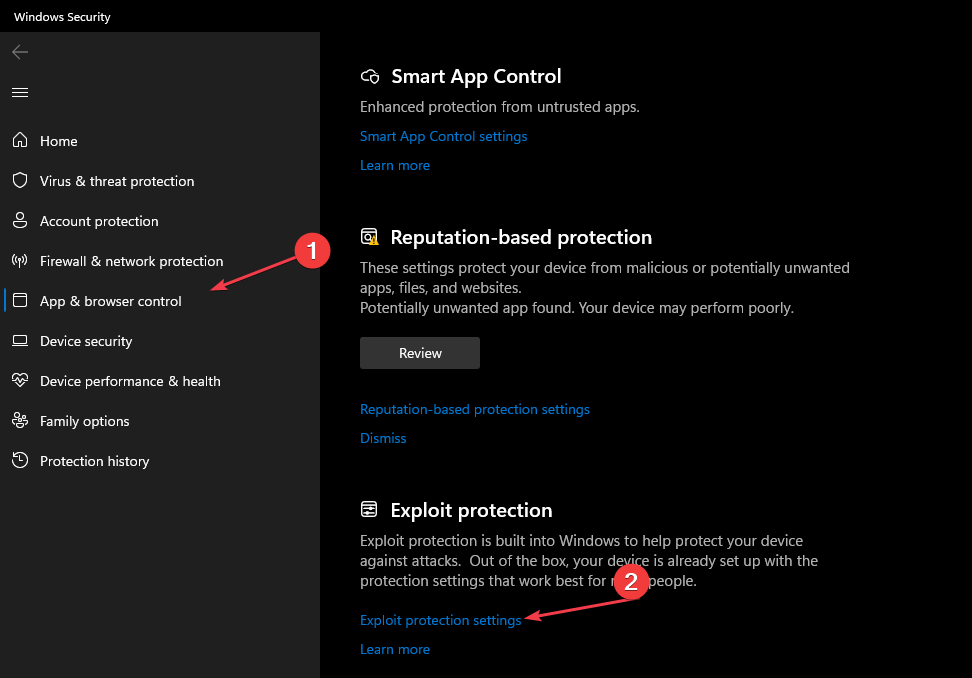Select the Device security icon

click(x=20, y=341)
